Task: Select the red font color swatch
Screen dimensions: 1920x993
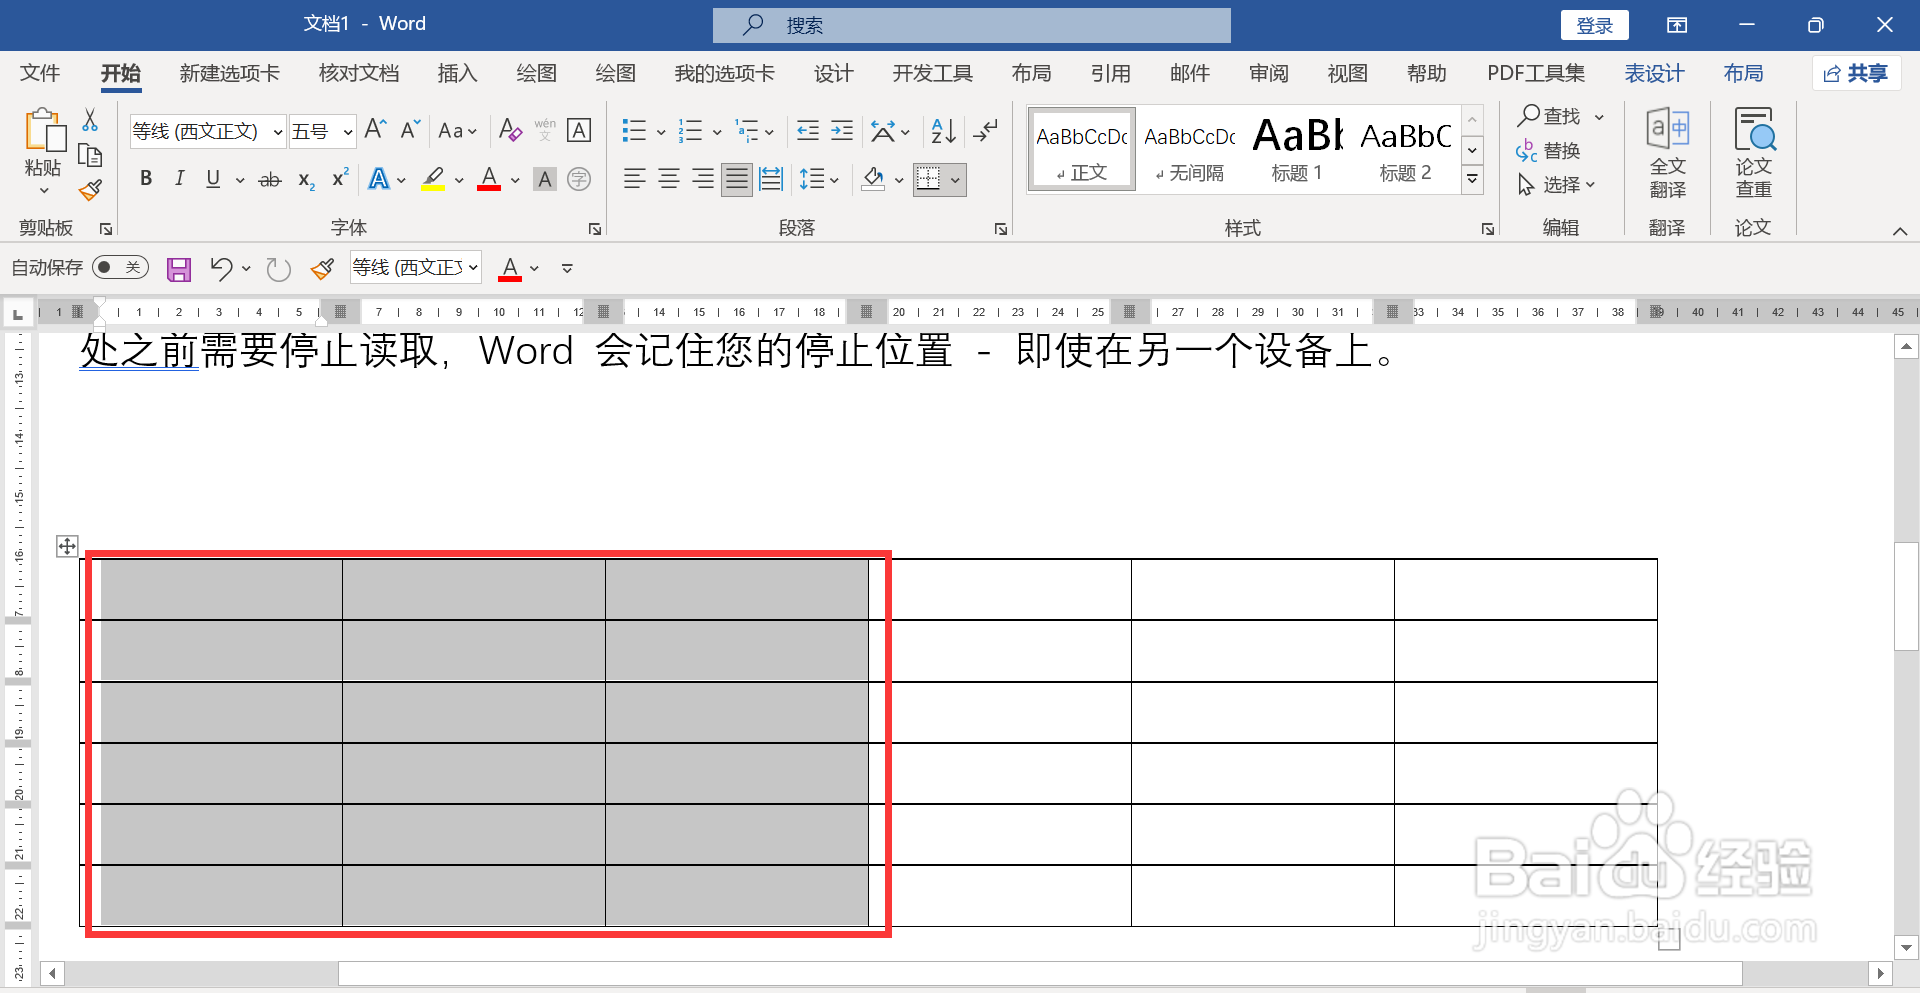Action: tap(488, 179)
